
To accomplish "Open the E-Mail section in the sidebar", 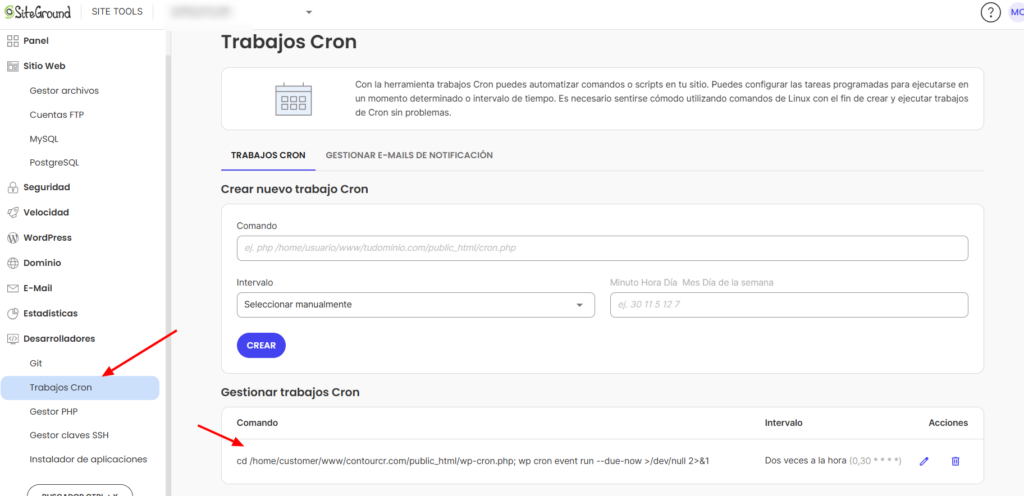I will pyautogui.click(x=37, y=288).
